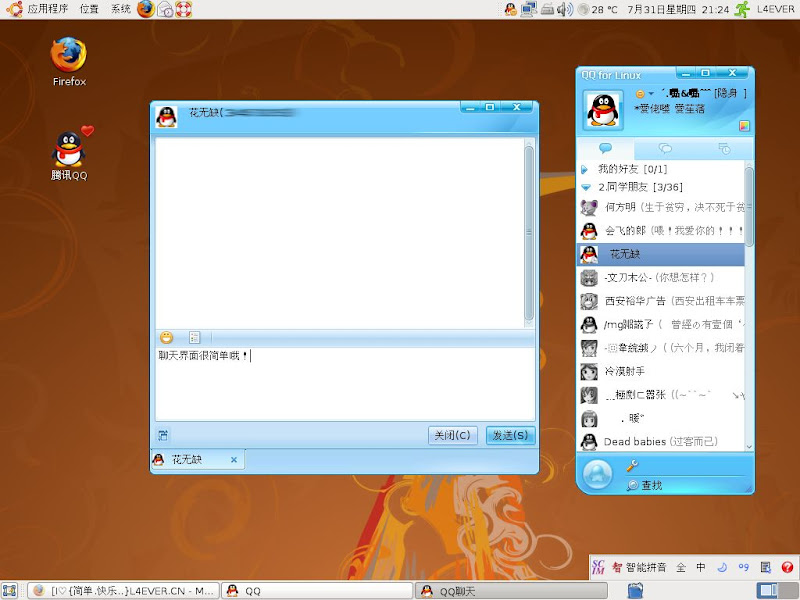The width and height of the screenshot is (800, 600).
Task: Switch to the group chats tab in QQ panel
Action: point(665,148)
